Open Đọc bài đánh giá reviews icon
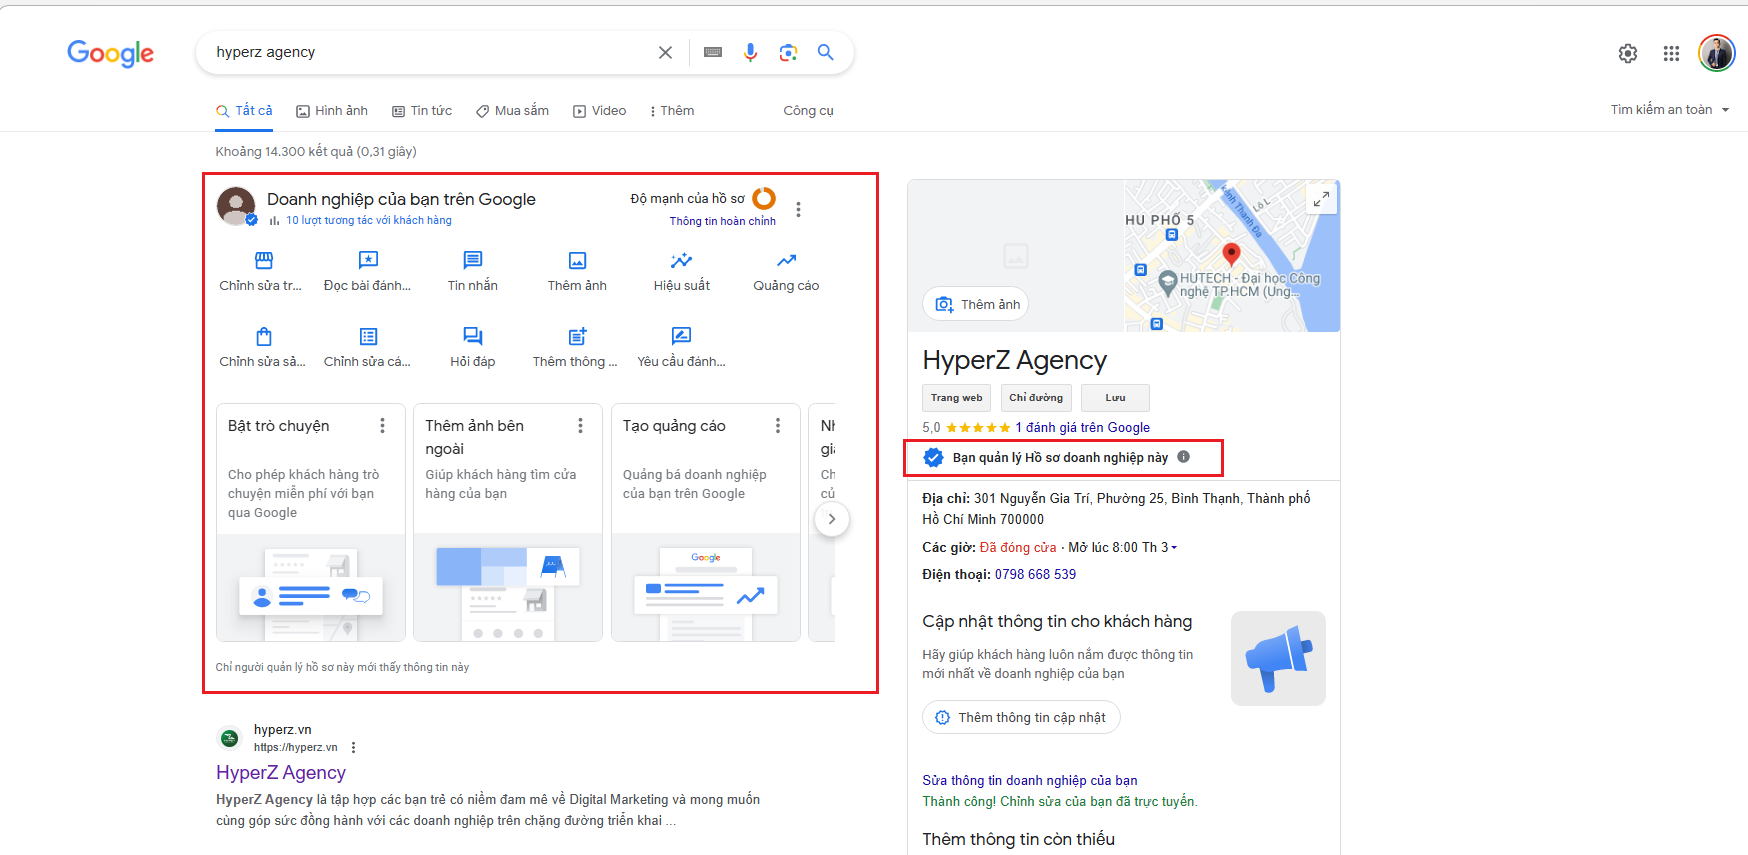1748x855 pixels. coord(368,261)
